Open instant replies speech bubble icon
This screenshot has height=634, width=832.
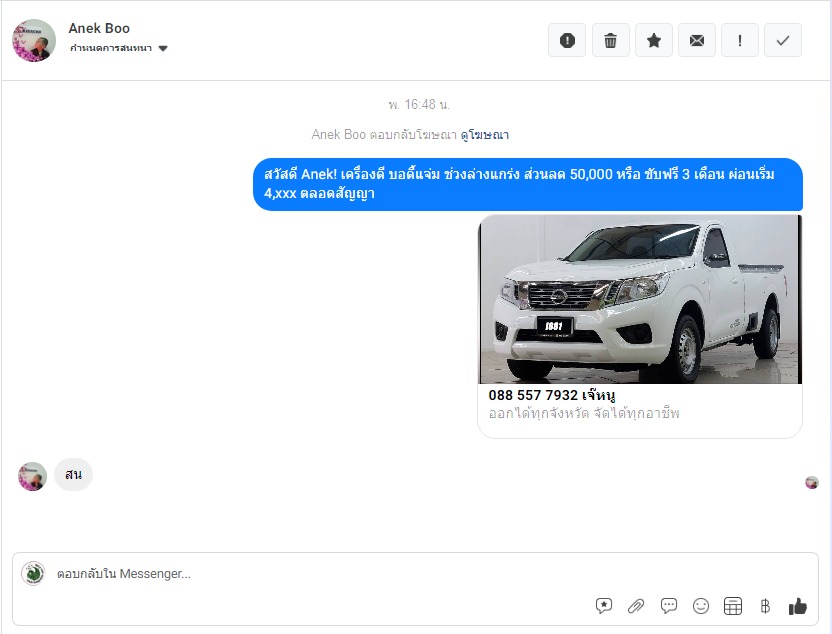(x=669, y=605)
